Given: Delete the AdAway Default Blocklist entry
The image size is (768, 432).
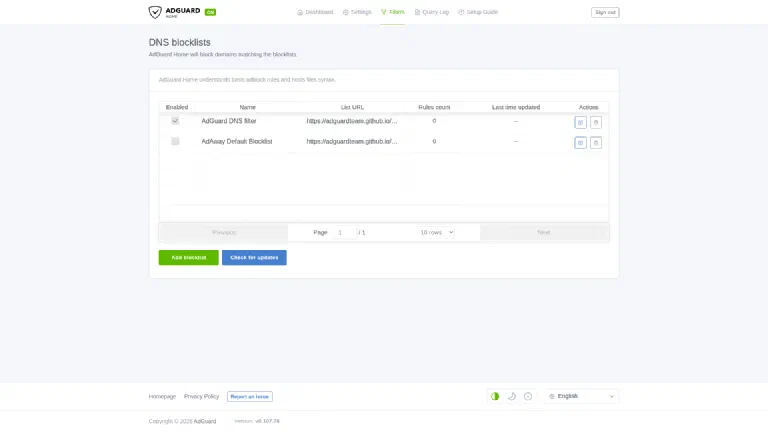Looking at the screenshot, I should coord(596,143).
